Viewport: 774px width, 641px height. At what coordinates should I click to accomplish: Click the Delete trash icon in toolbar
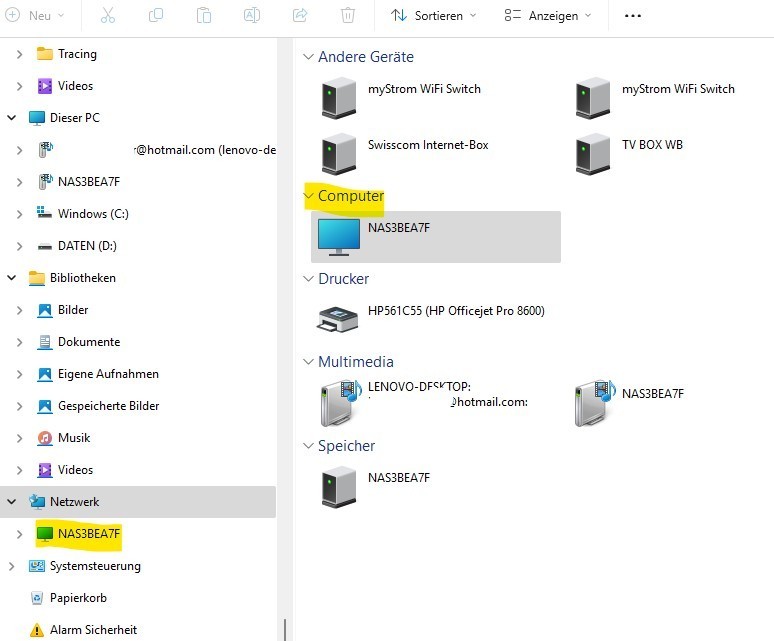coord(348,15)
